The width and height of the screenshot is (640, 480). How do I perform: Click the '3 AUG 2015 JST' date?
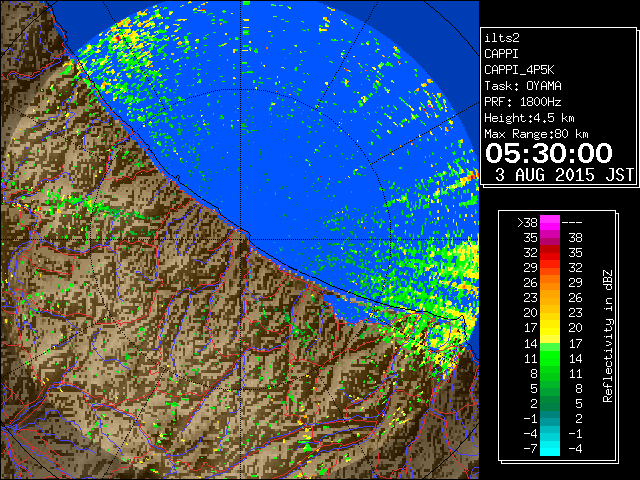(564, 175)
